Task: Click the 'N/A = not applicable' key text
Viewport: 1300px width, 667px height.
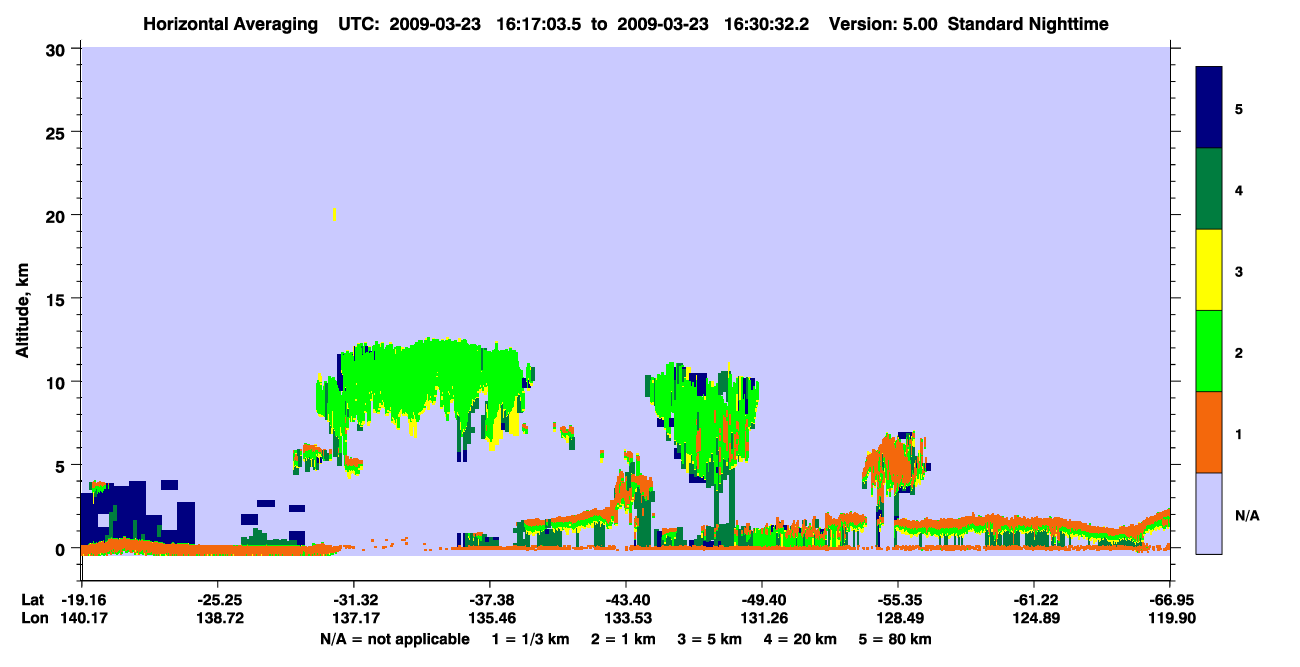Action: pos(394,639)
